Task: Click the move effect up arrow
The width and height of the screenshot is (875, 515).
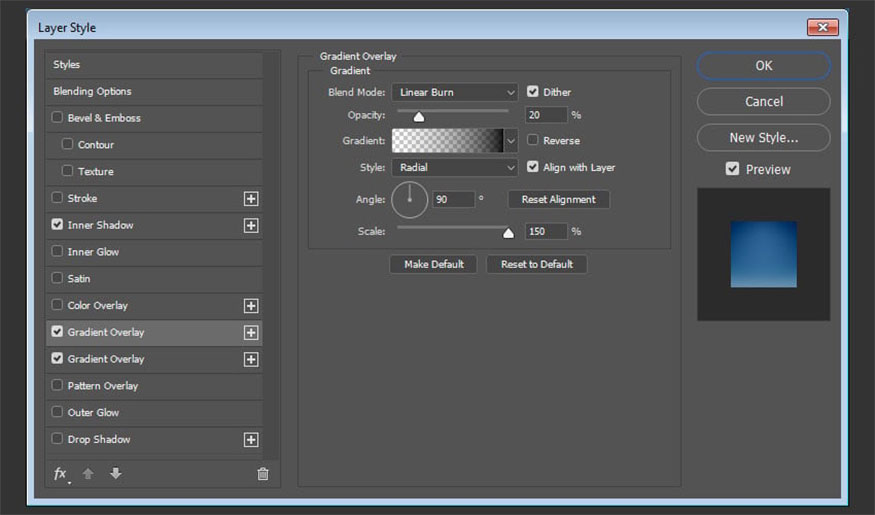Action: coord(88,474)
